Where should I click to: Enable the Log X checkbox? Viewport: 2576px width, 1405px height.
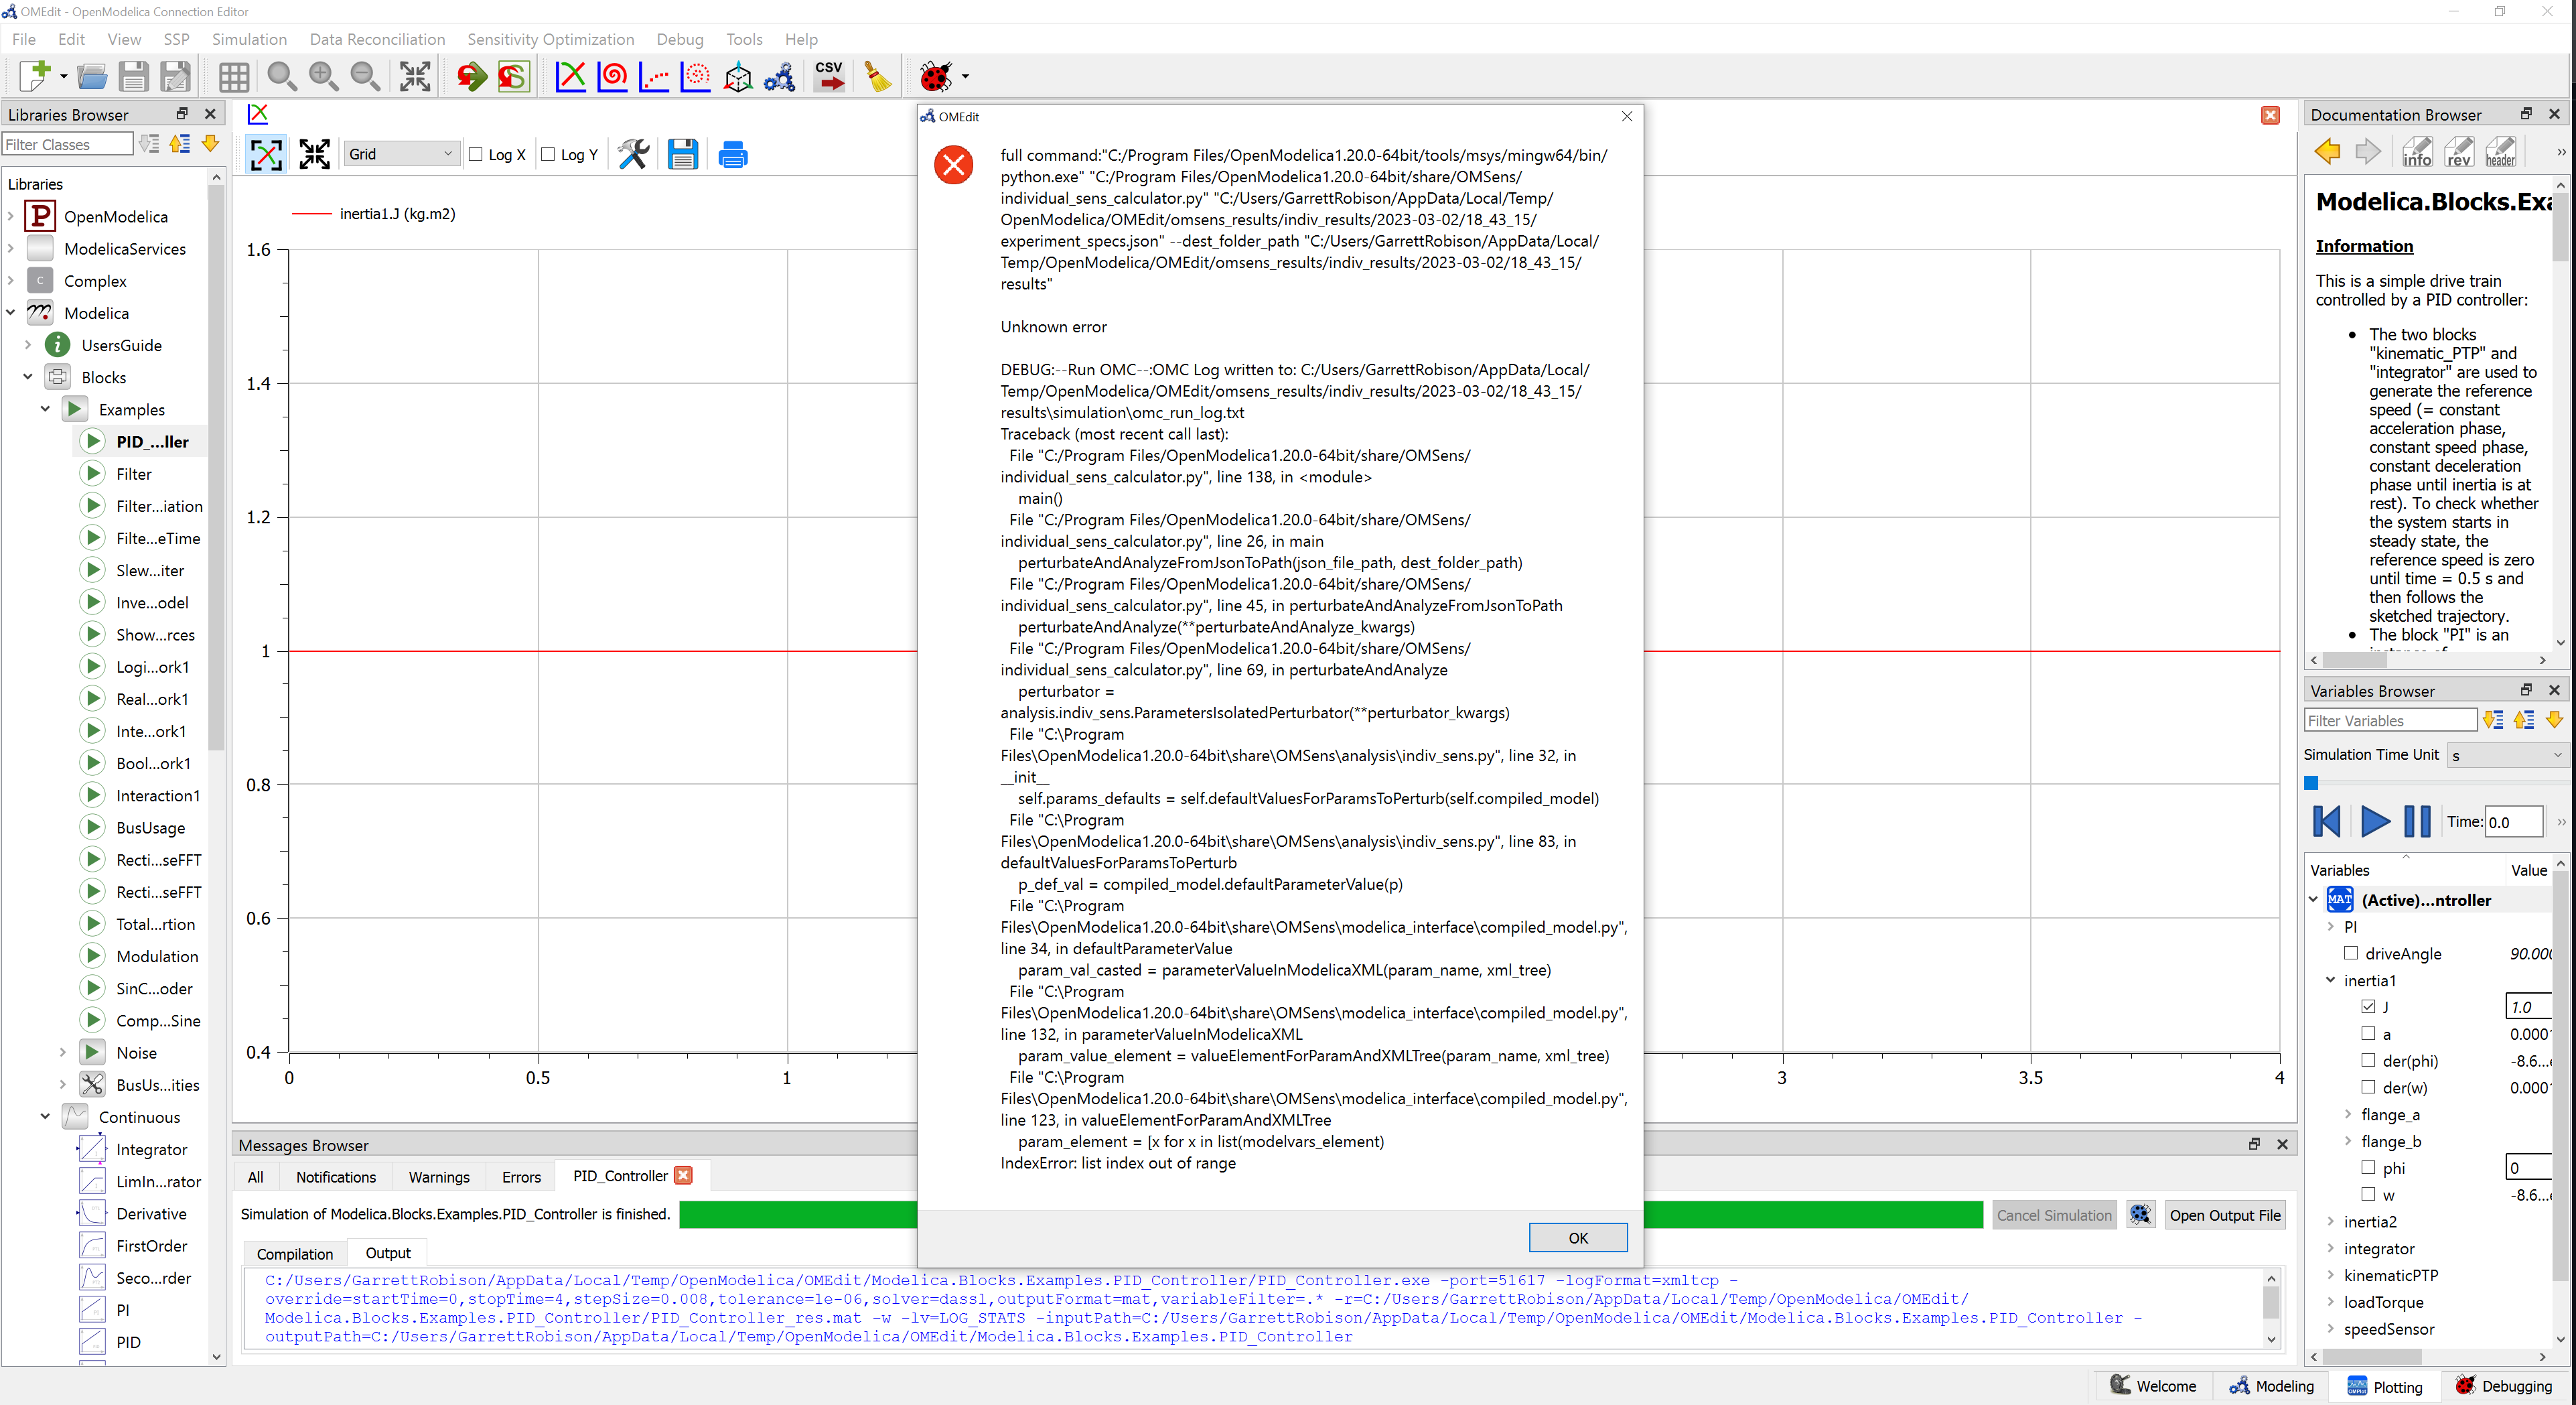(477, 154)
